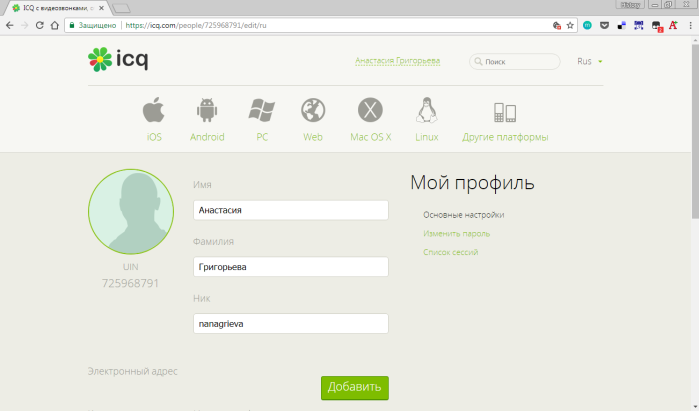Click the iOS text link
699x411 pixels.
pyautogui.click(x=154, y=137)
